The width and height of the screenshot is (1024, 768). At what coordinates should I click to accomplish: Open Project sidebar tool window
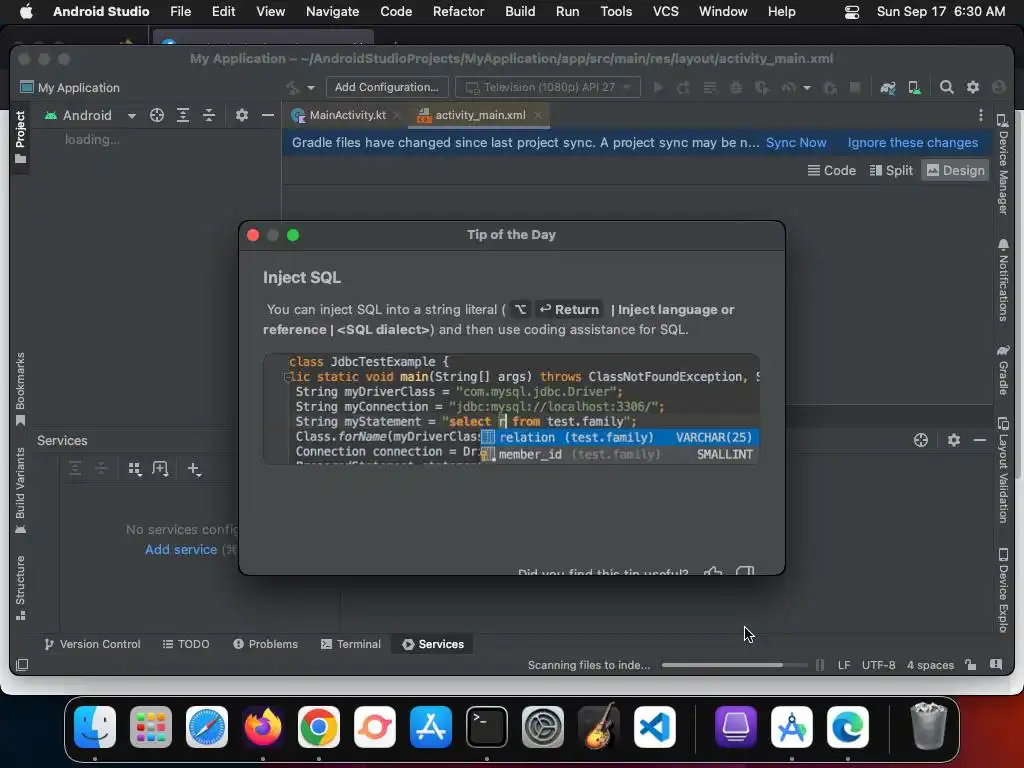[x=20, y=136]
